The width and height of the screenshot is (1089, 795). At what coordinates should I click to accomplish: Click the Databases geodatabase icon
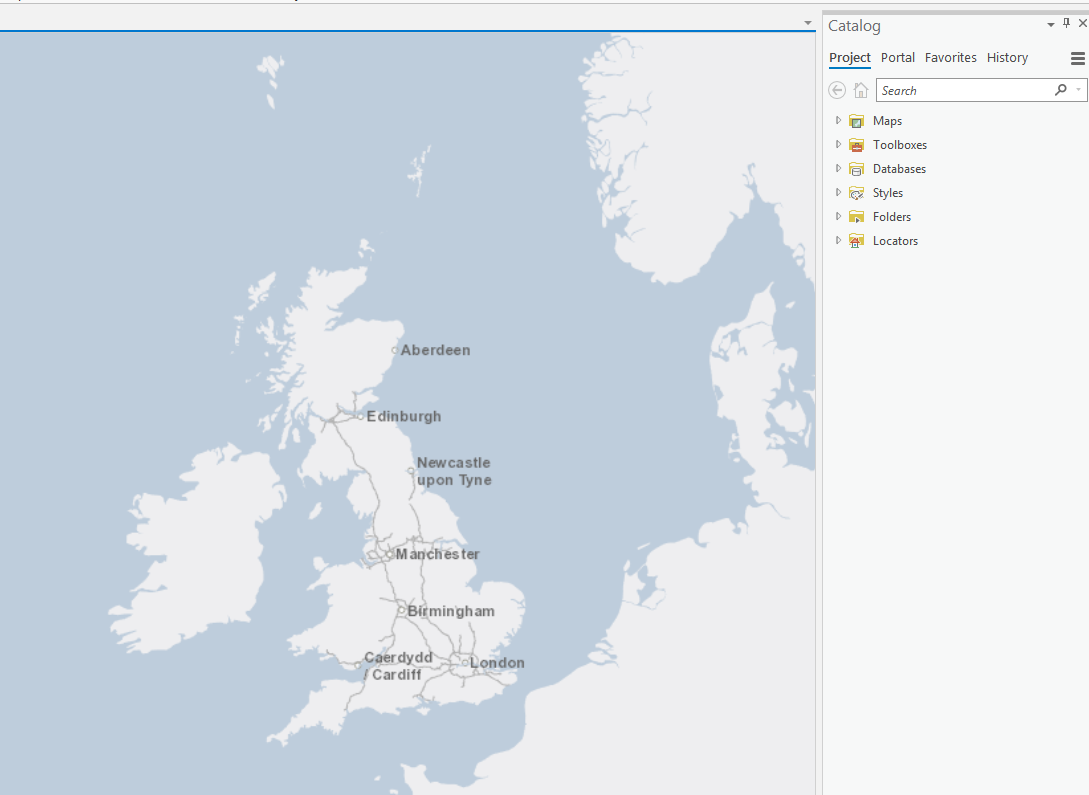coord(857,168)
